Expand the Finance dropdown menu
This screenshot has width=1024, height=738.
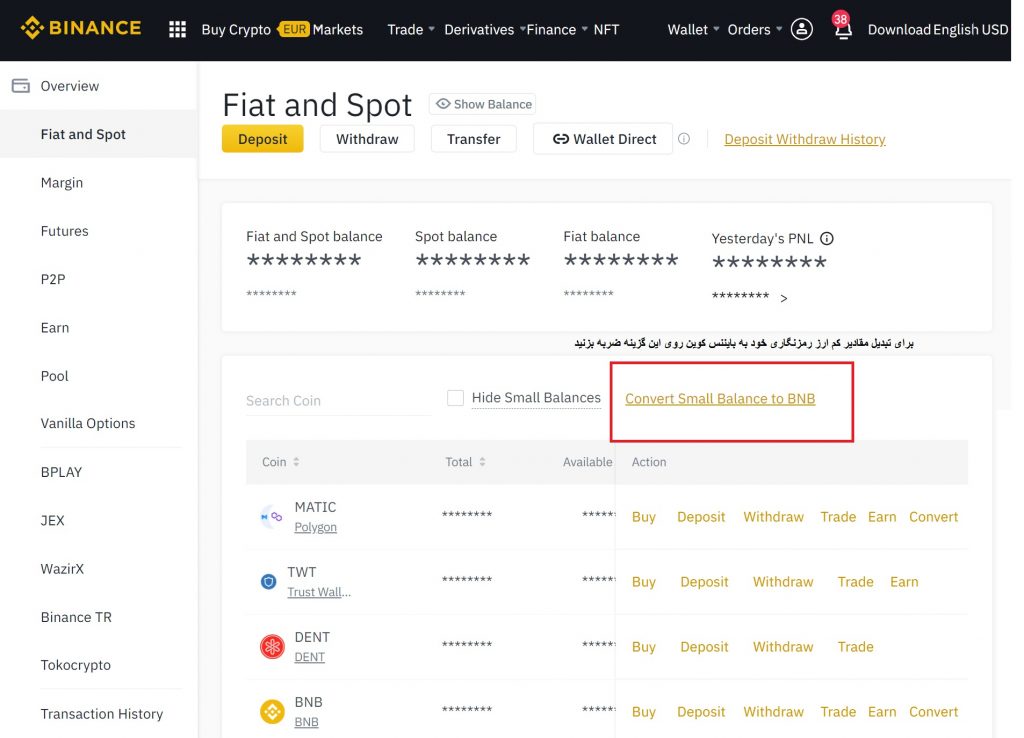pyautogui.click(x=557, y=29)
